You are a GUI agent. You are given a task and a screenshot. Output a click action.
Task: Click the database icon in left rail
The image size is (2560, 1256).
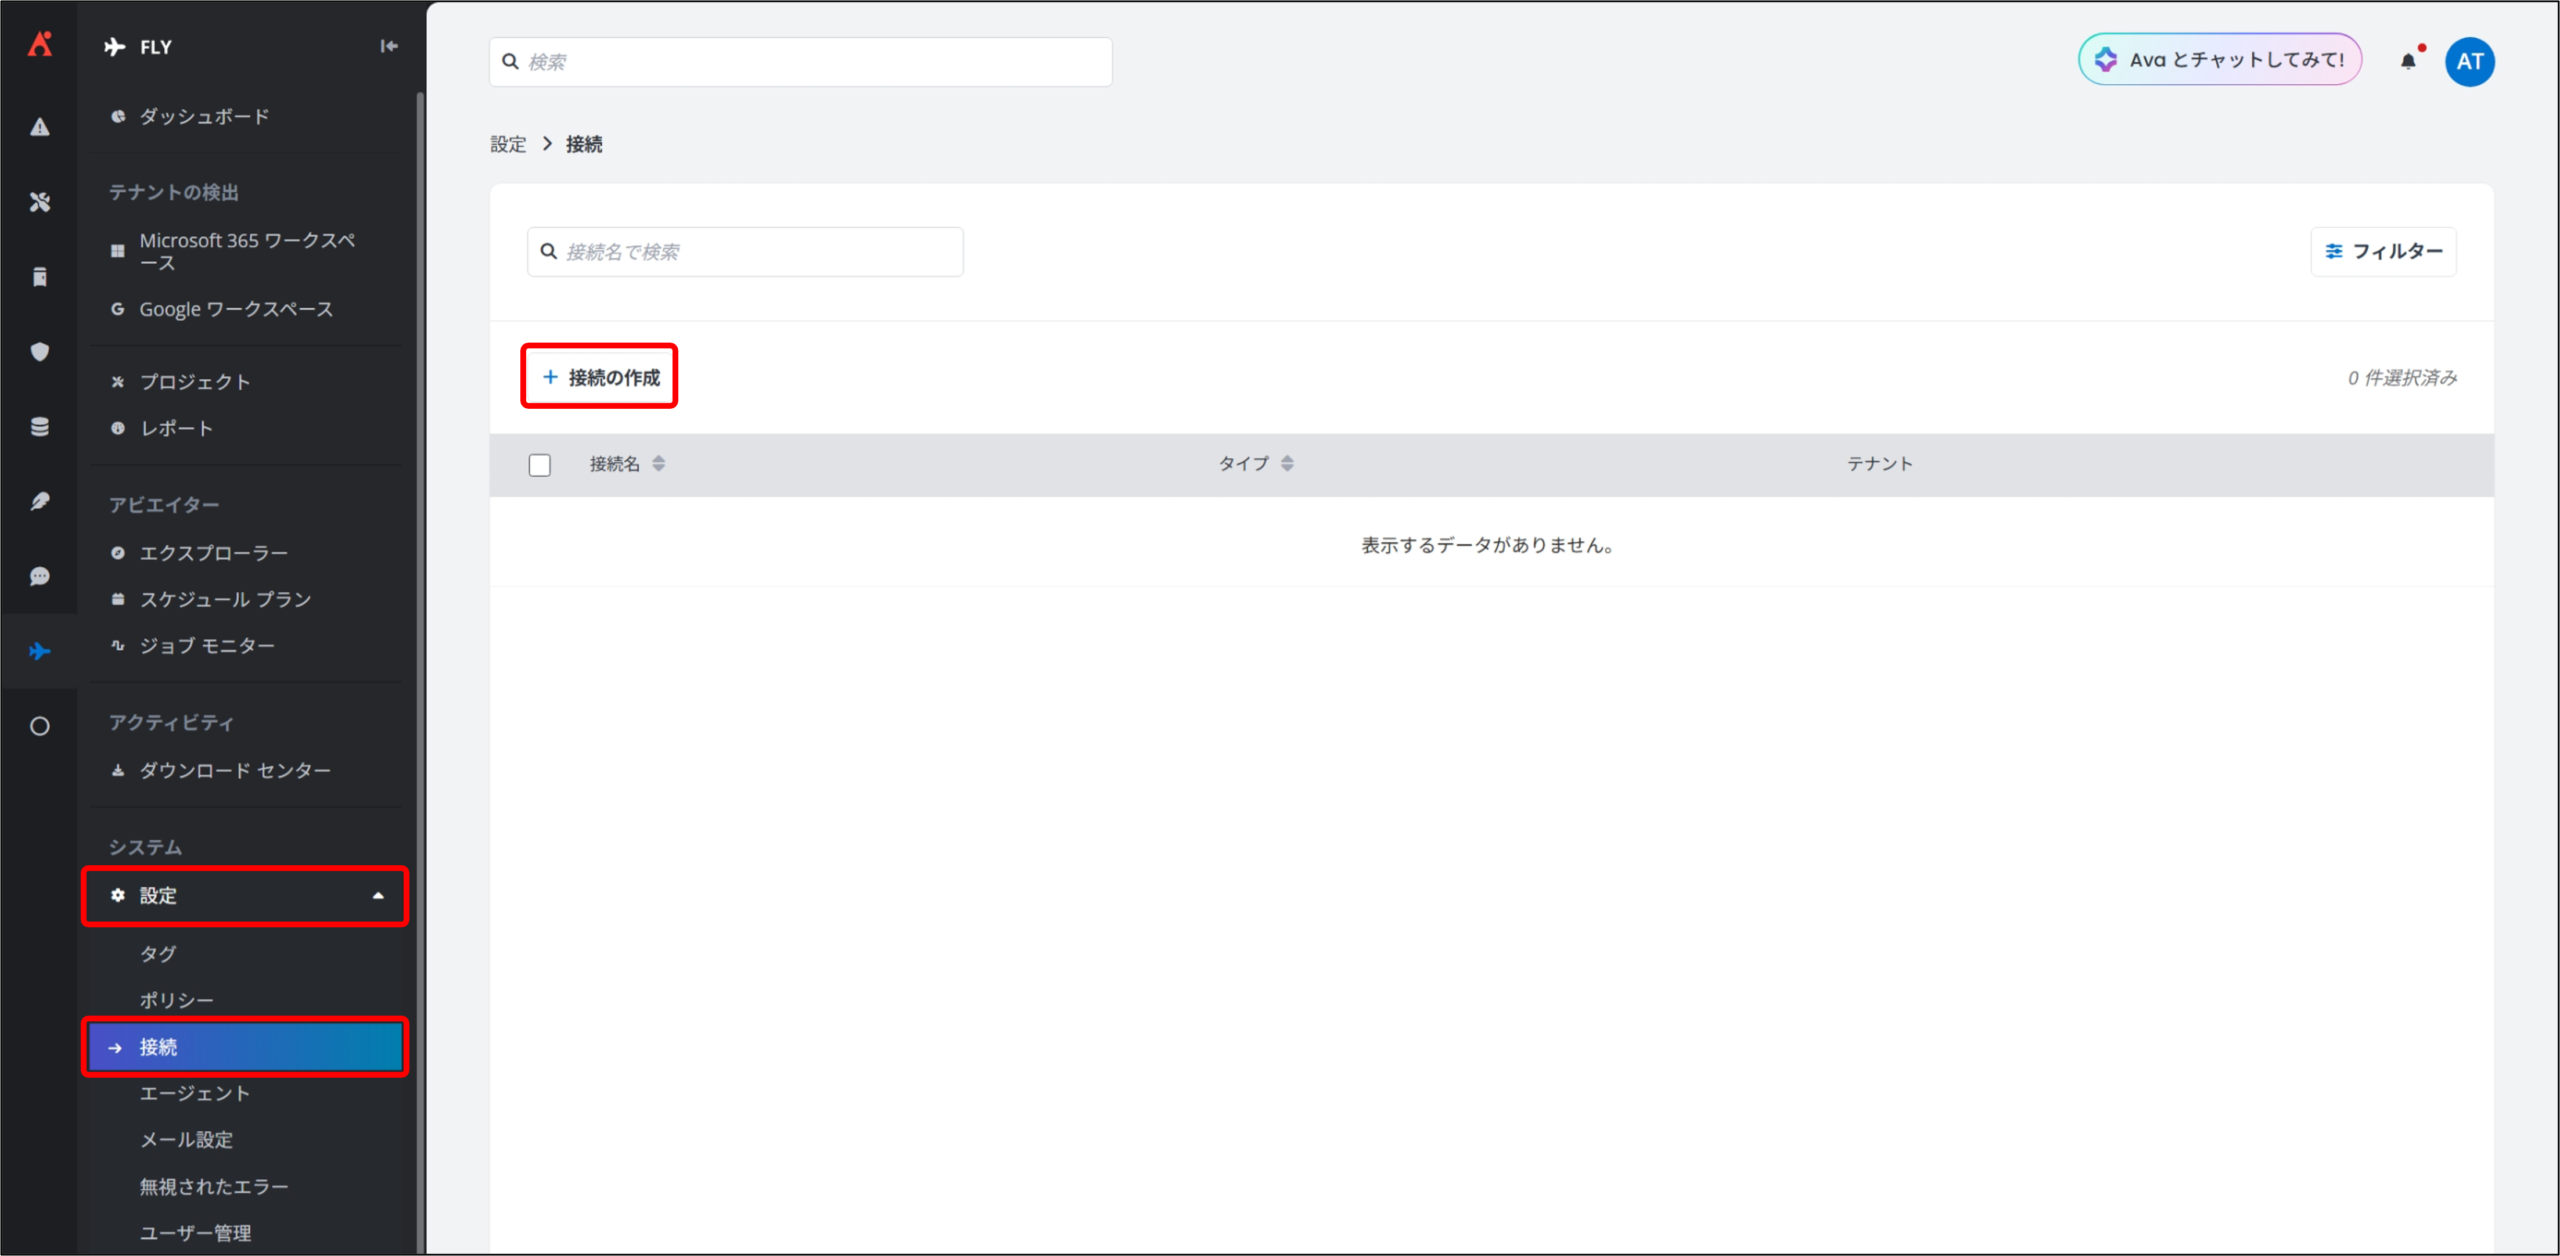(40, 427)
